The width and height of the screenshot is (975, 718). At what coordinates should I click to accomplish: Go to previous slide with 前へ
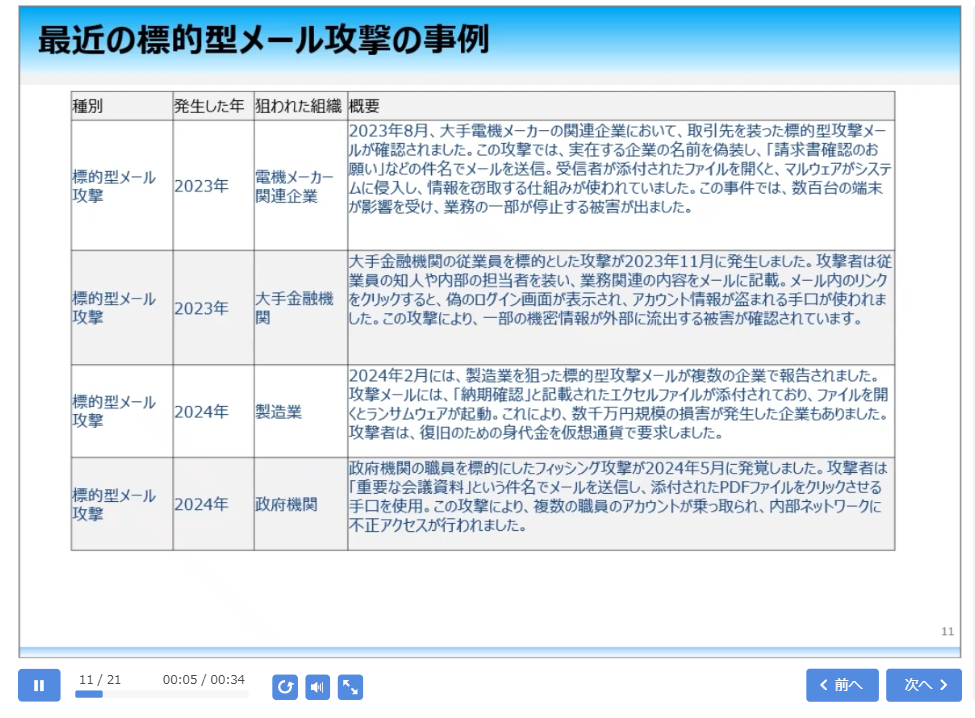[841, 685]
